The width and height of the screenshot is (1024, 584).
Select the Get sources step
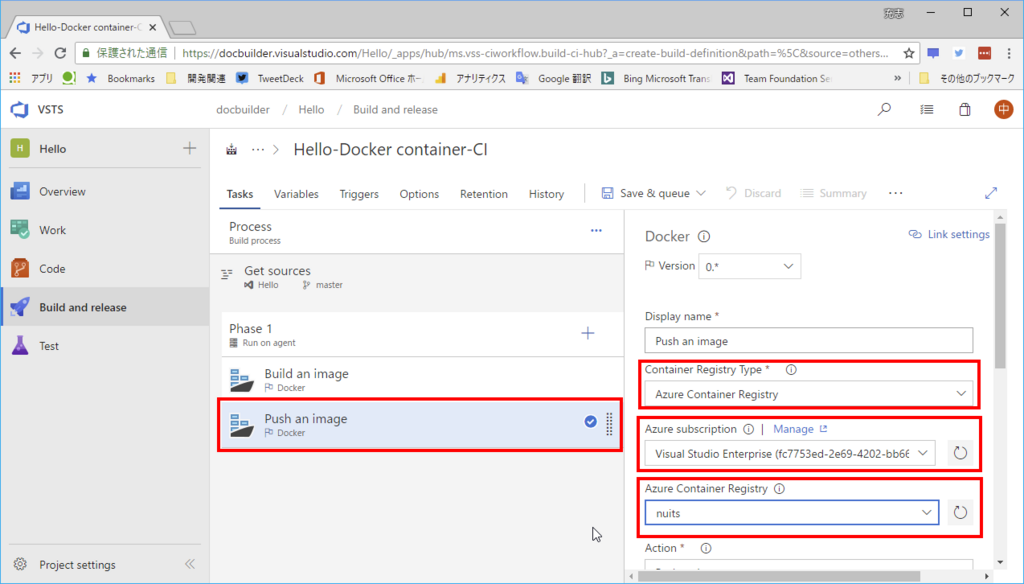pyautogui.click(x=418, y=276)
